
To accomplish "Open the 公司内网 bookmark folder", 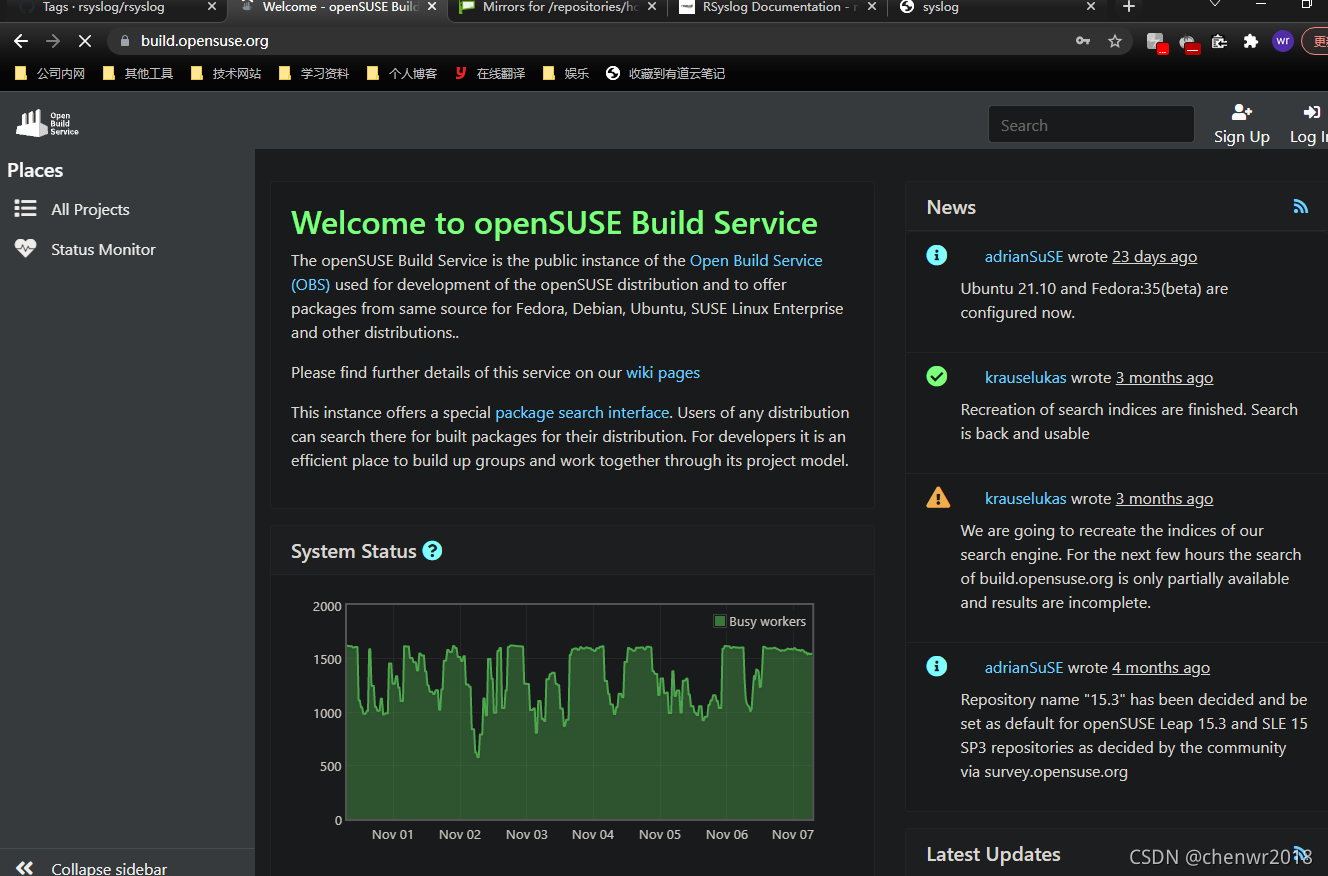I will (50, 73).
